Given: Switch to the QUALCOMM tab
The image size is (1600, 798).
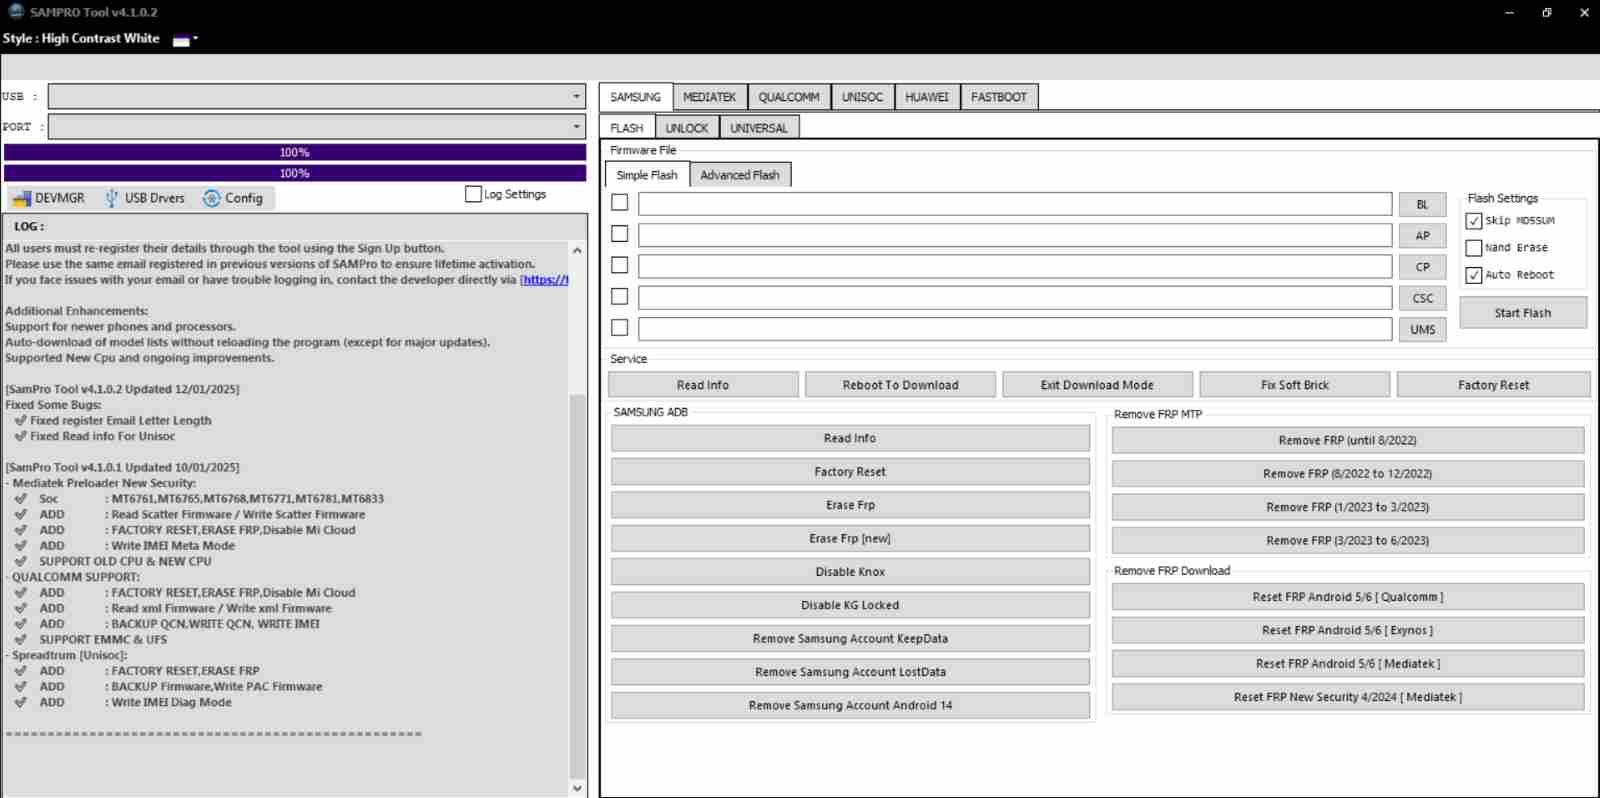Looking at the screenshot, I should pos(789,97).
